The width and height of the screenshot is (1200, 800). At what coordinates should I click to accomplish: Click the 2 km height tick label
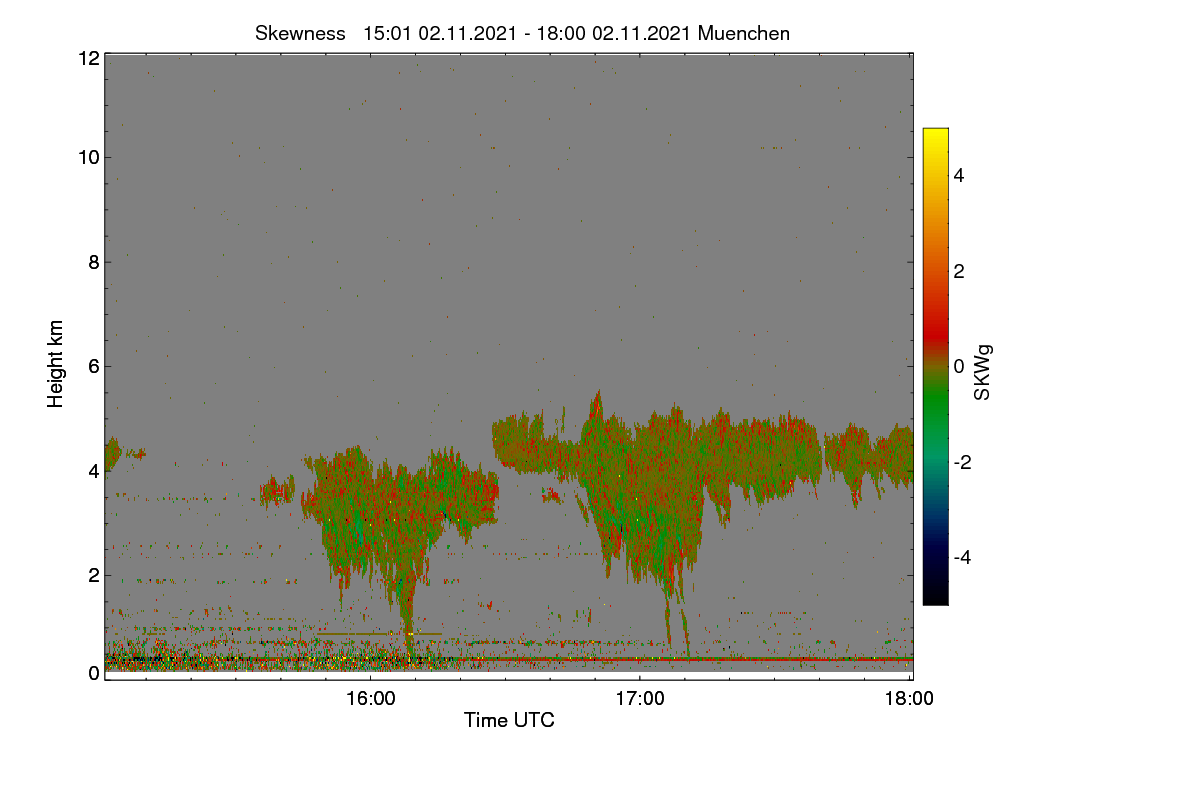coord(92,575)
